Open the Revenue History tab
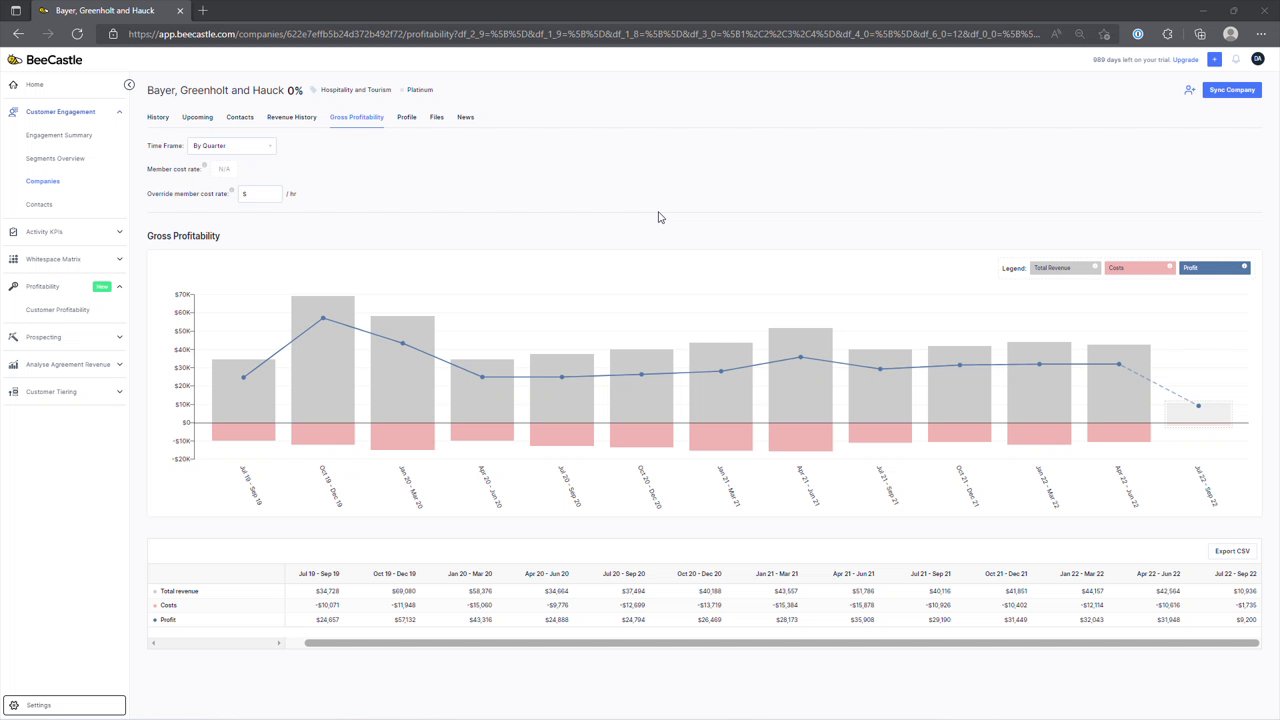 coord(291,117)
